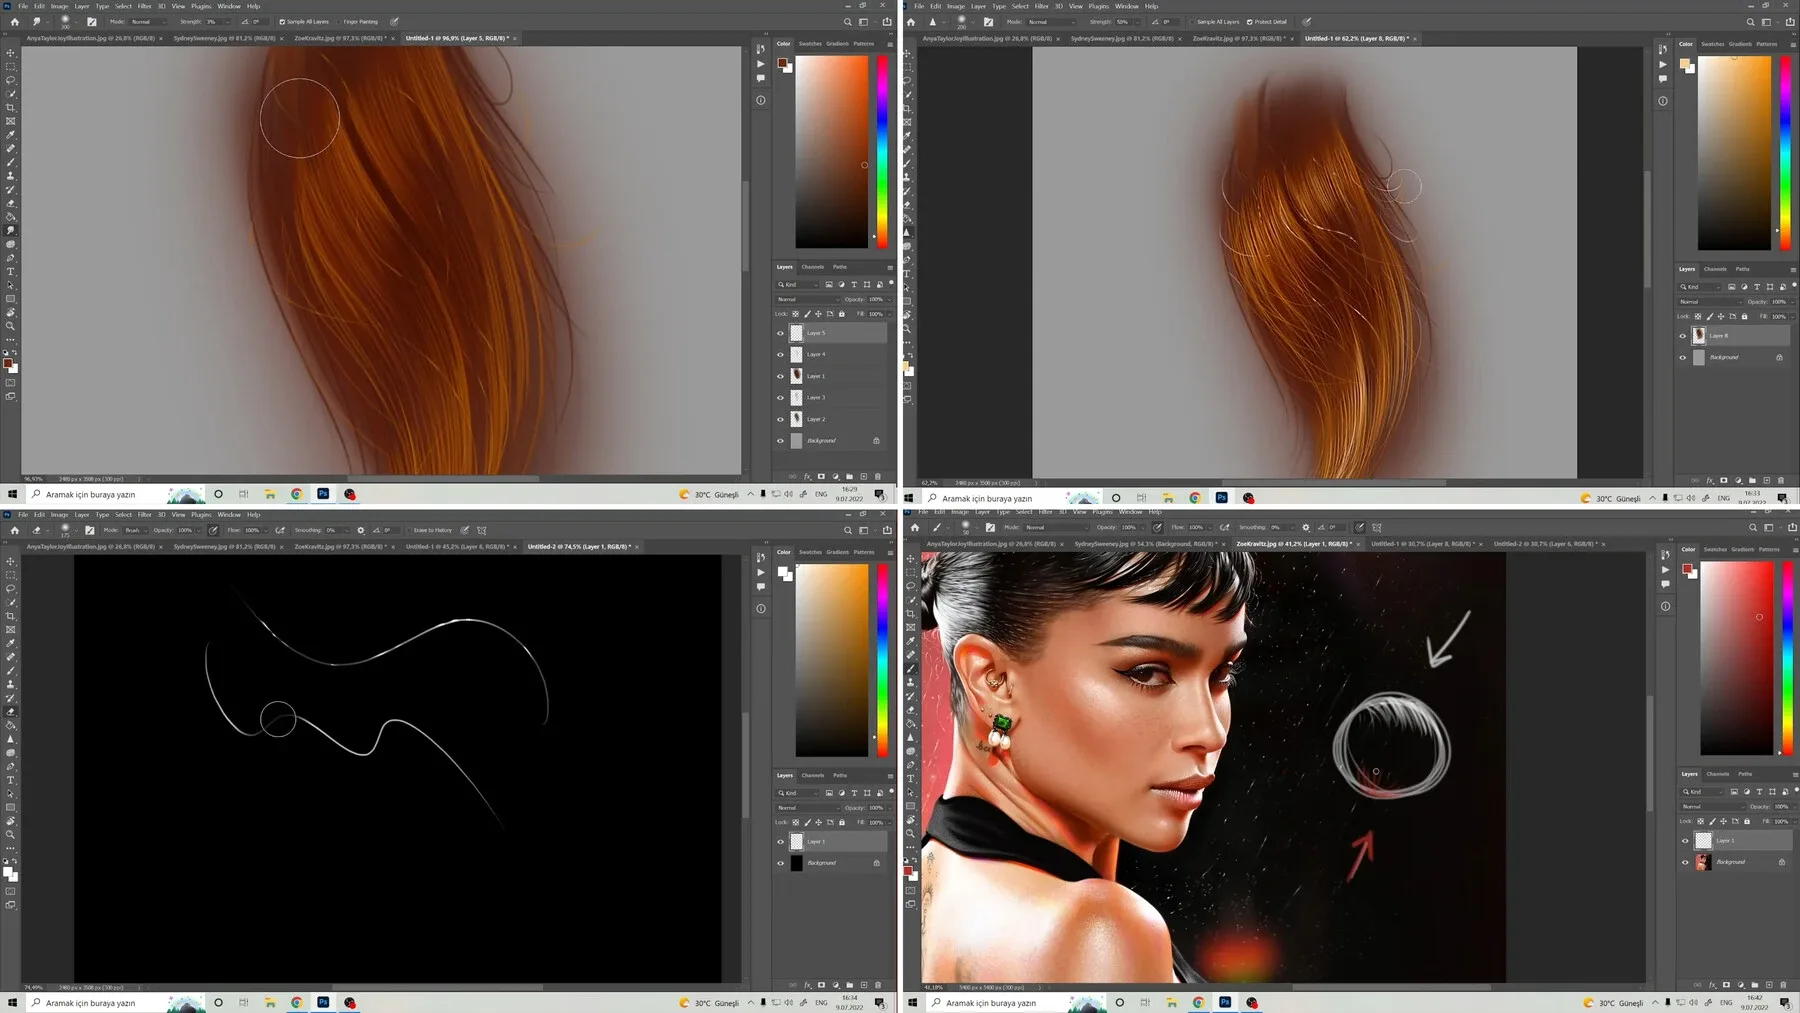The height and width of the screenshot is (1013, 1800).
Task: Add a layer mask in top-left Layers panel
Action: click(822, 476)
